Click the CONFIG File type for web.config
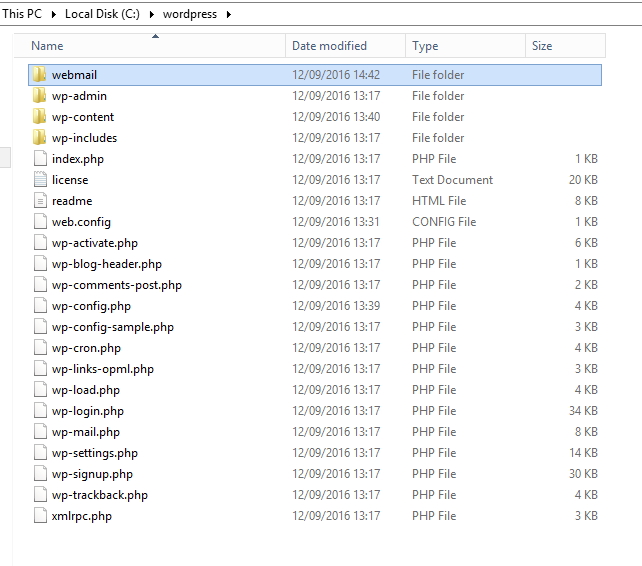642x566 pixels. pos(444,222)
